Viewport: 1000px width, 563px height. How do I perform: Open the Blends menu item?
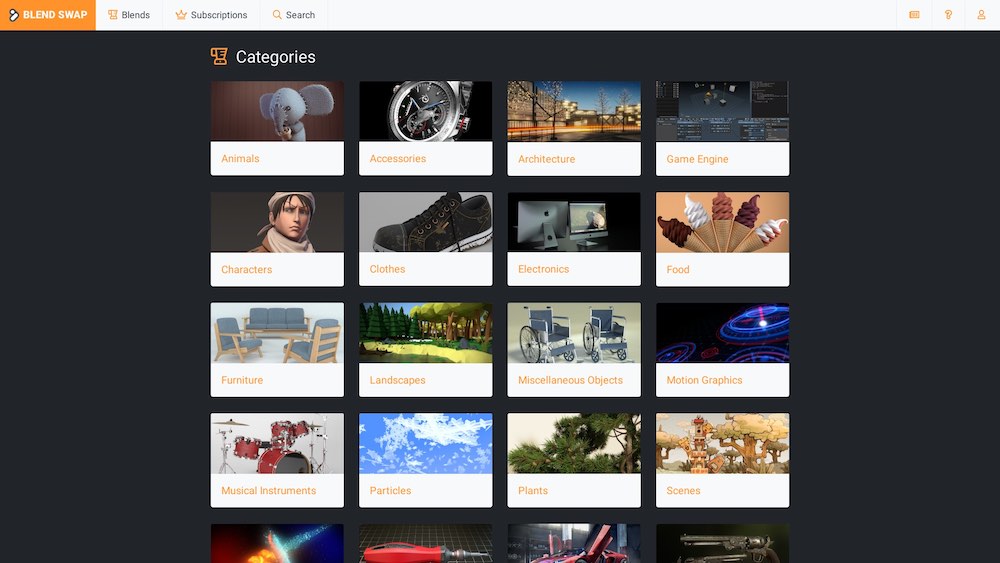(129, 15)
